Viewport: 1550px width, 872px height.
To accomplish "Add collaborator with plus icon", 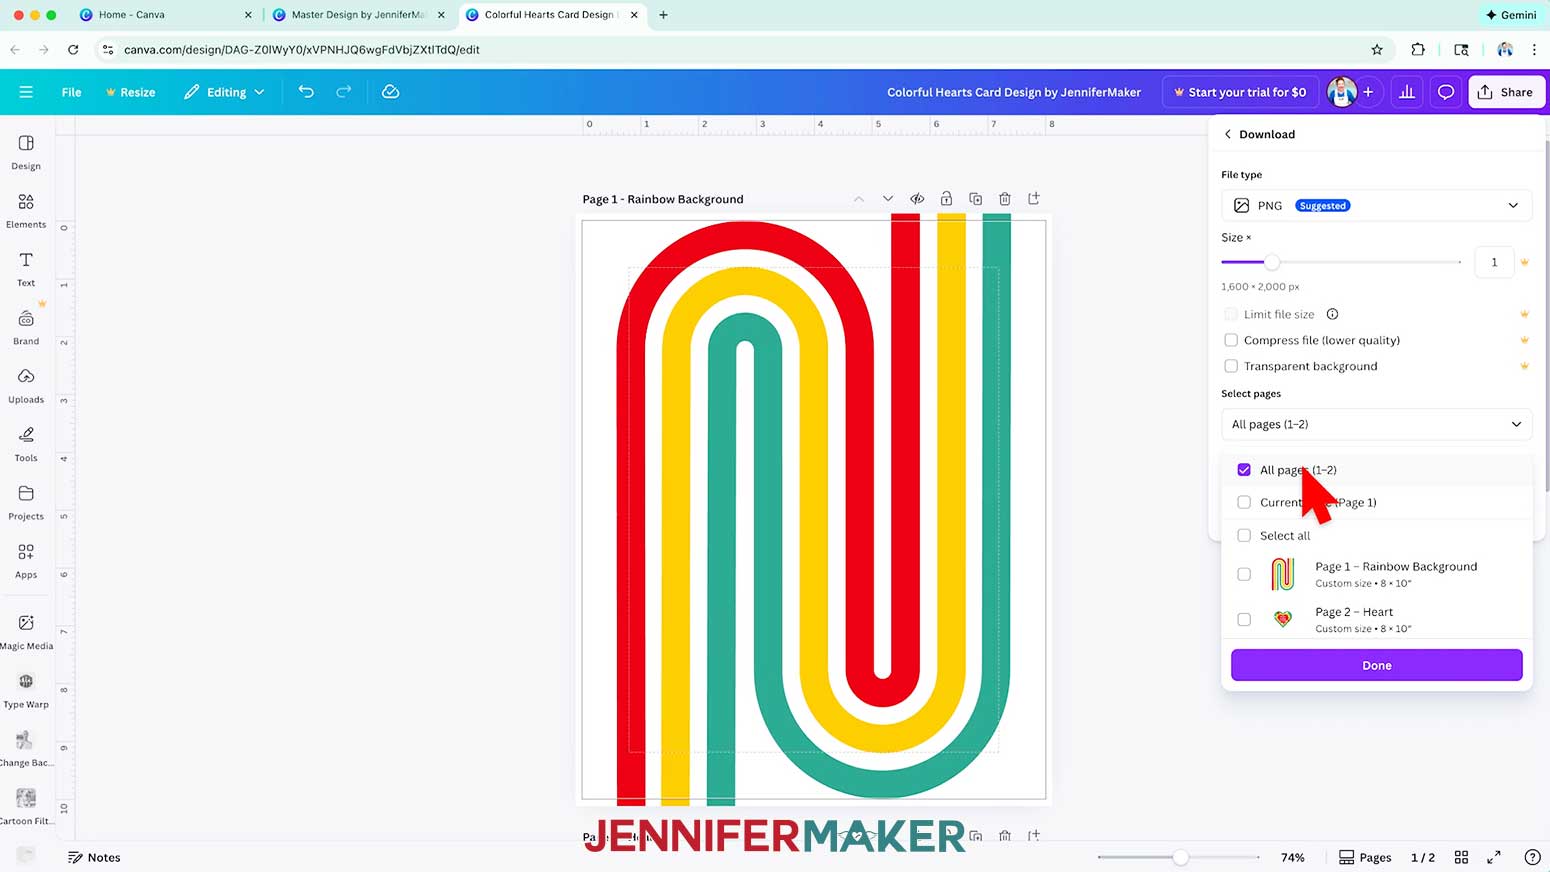I will point(1368,92).
